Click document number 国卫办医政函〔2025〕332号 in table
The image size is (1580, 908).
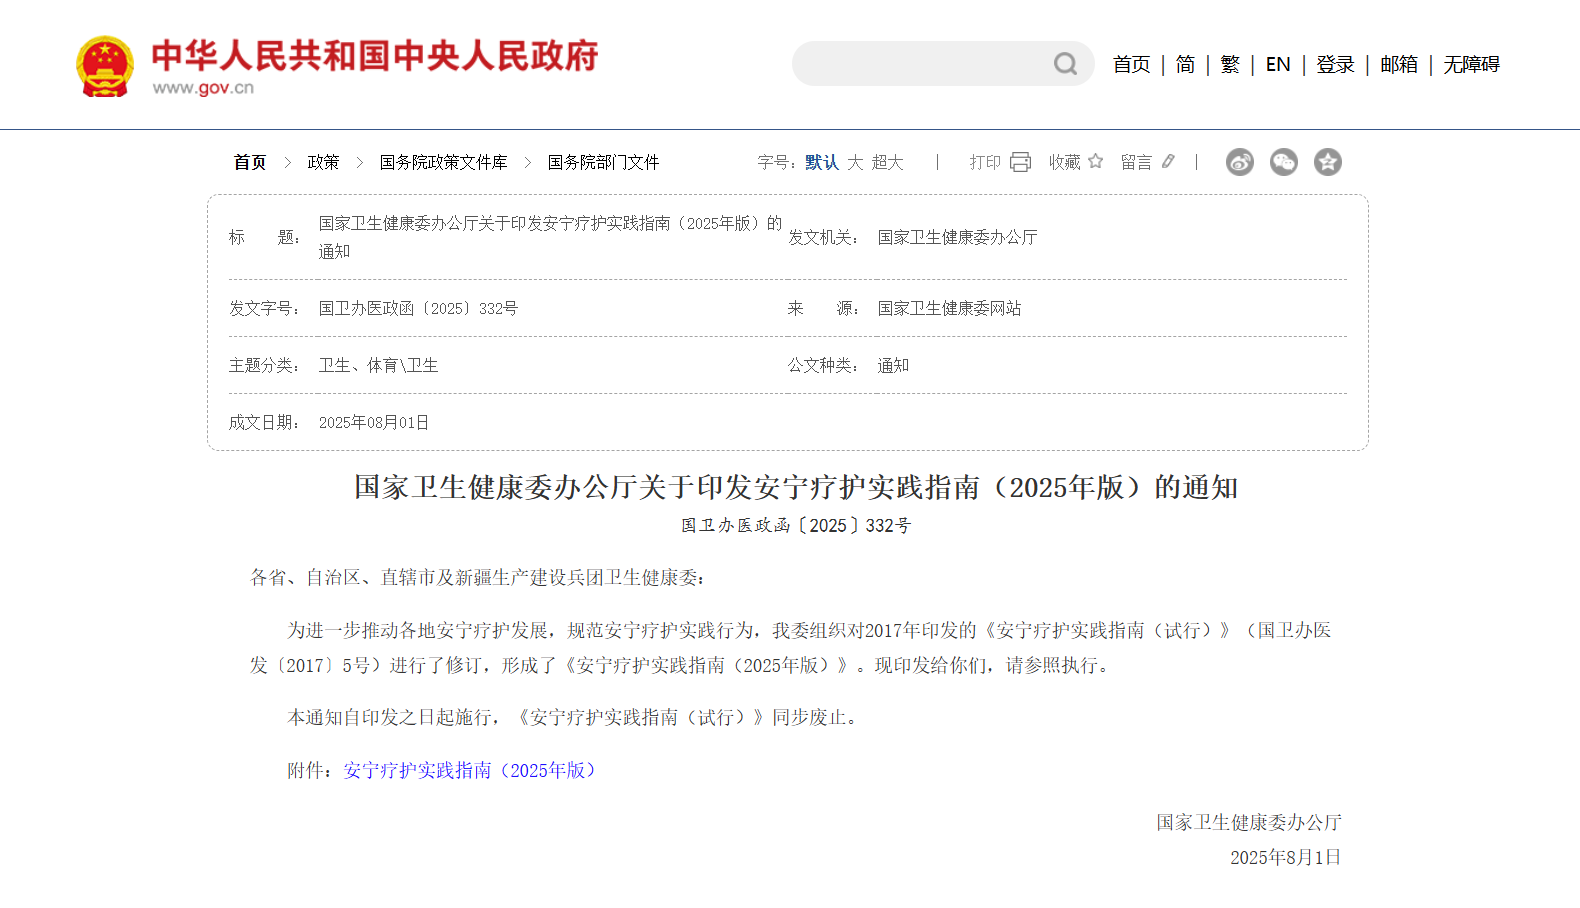[x=418, y=308]
